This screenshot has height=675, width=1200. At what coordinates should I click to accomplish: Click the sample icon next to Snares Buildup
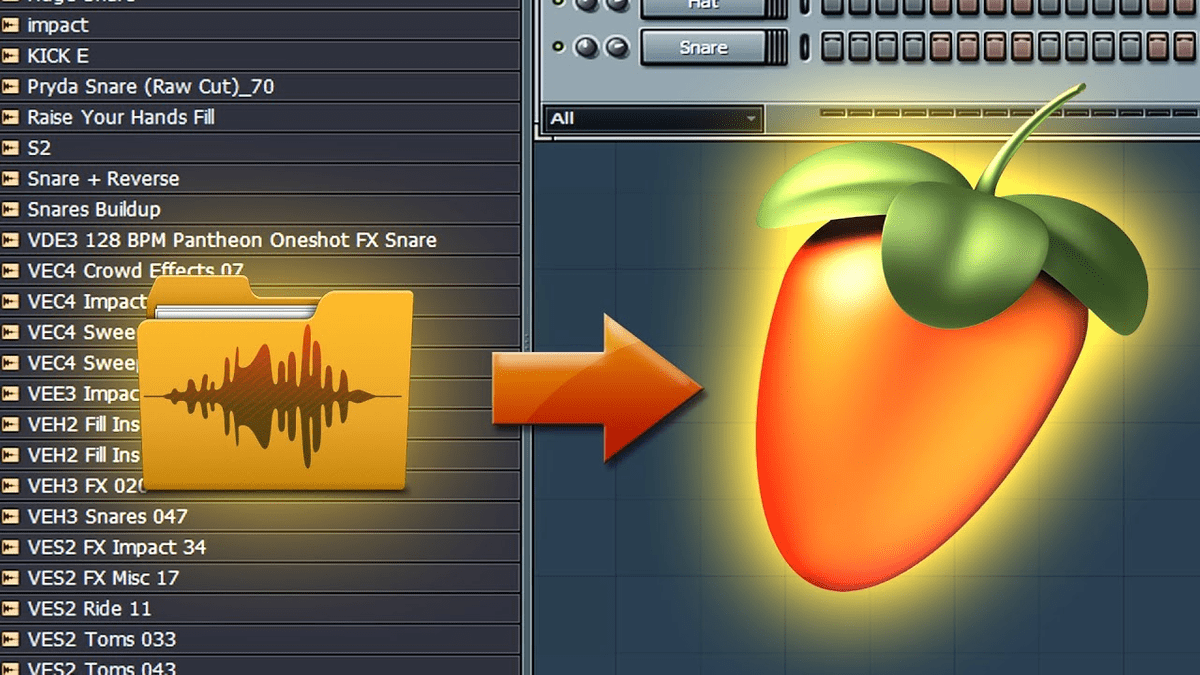[x=11, y=210]
